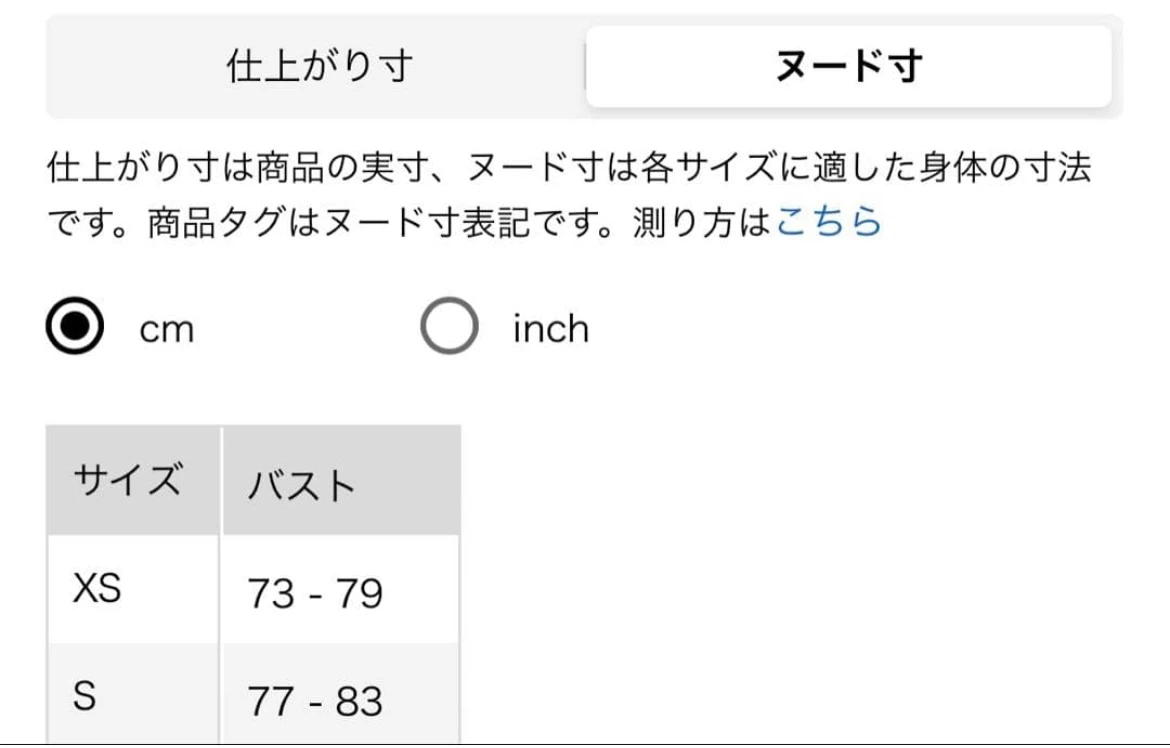Click the cm unit label
This screenshot has width=1170, height=748.
point(167,328)
